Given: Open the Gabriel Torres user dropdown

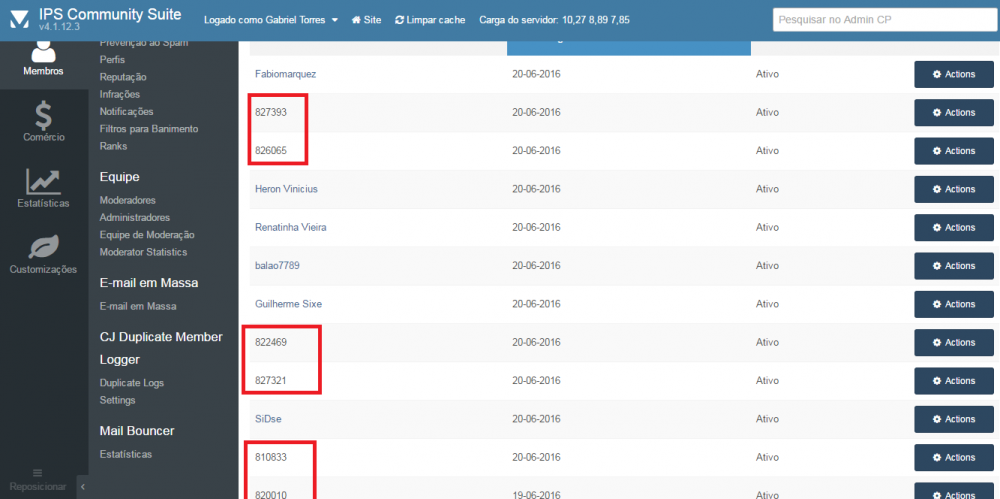Looking at the screenshot, I should point(333,20).
